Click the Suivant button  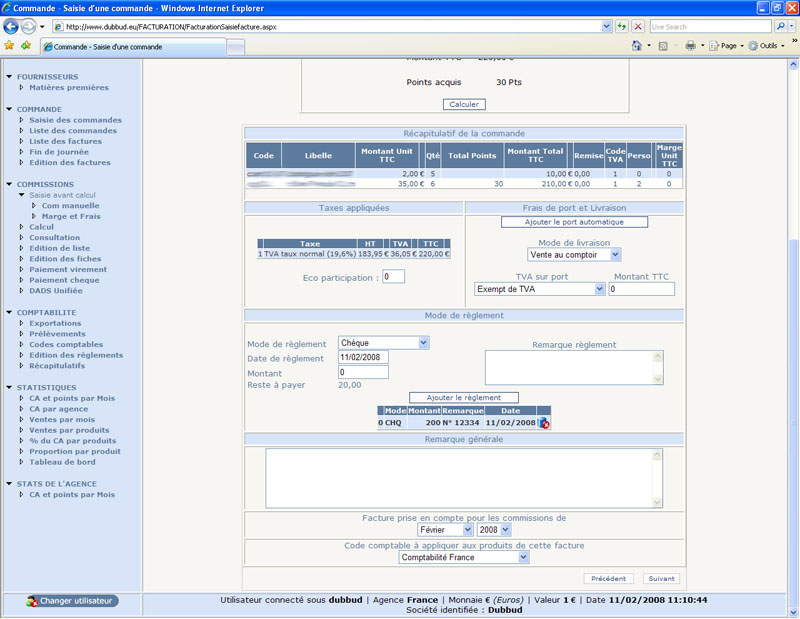coord(661,578)
